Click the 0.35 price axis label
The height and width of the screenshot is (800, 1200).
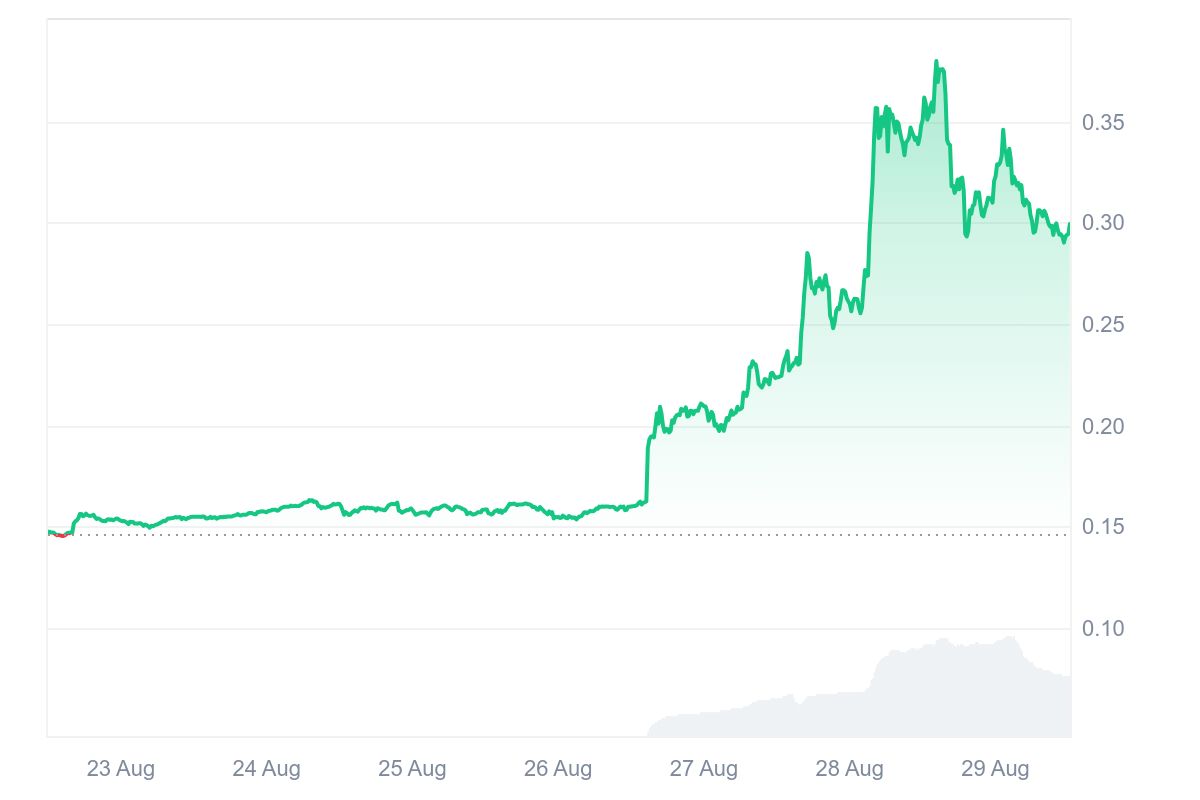1103,123
